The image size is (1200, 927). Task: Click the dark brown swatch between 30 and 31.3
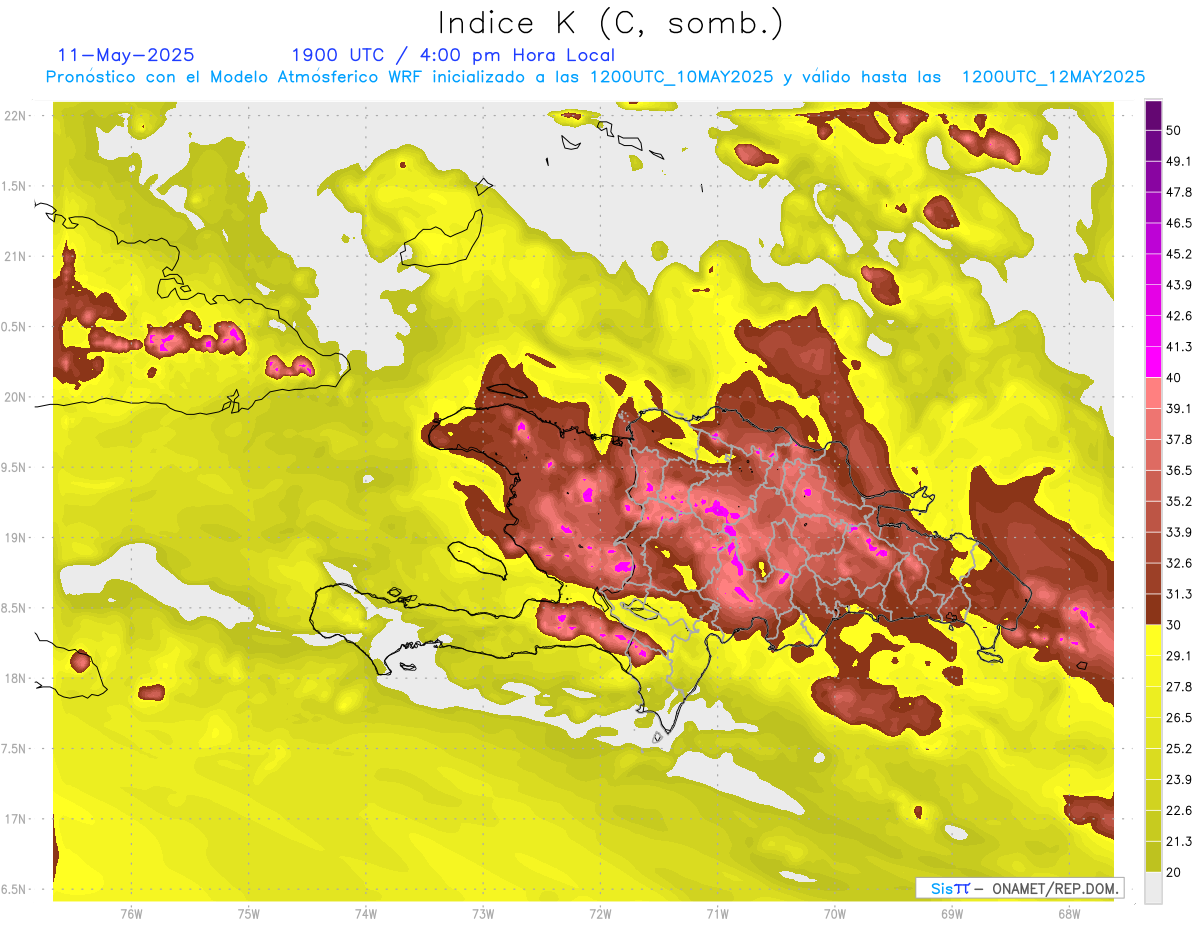point(1153,610)
